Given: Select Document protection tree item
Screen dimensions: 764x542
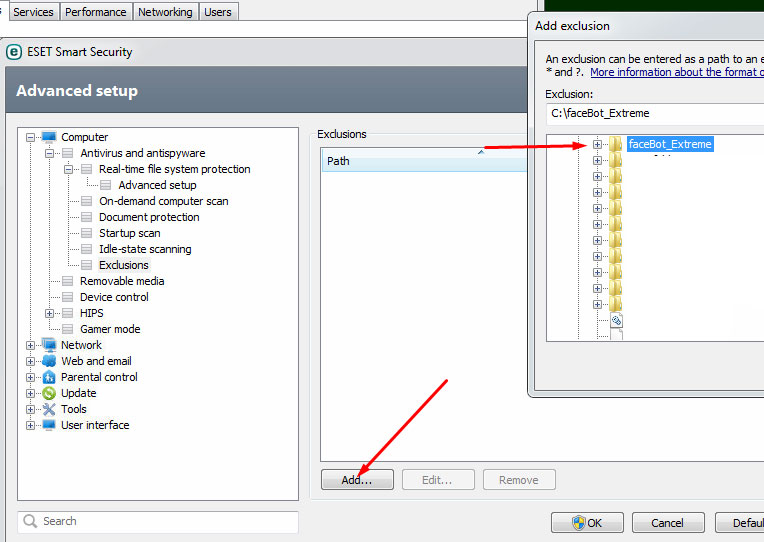Looking at the screenshot, I should [x=149, y=217].
